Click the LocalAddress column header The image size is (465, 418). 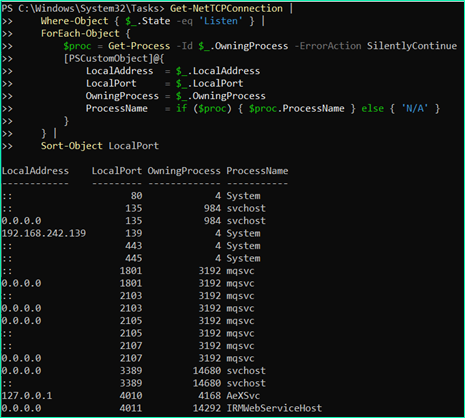point(35,171)
